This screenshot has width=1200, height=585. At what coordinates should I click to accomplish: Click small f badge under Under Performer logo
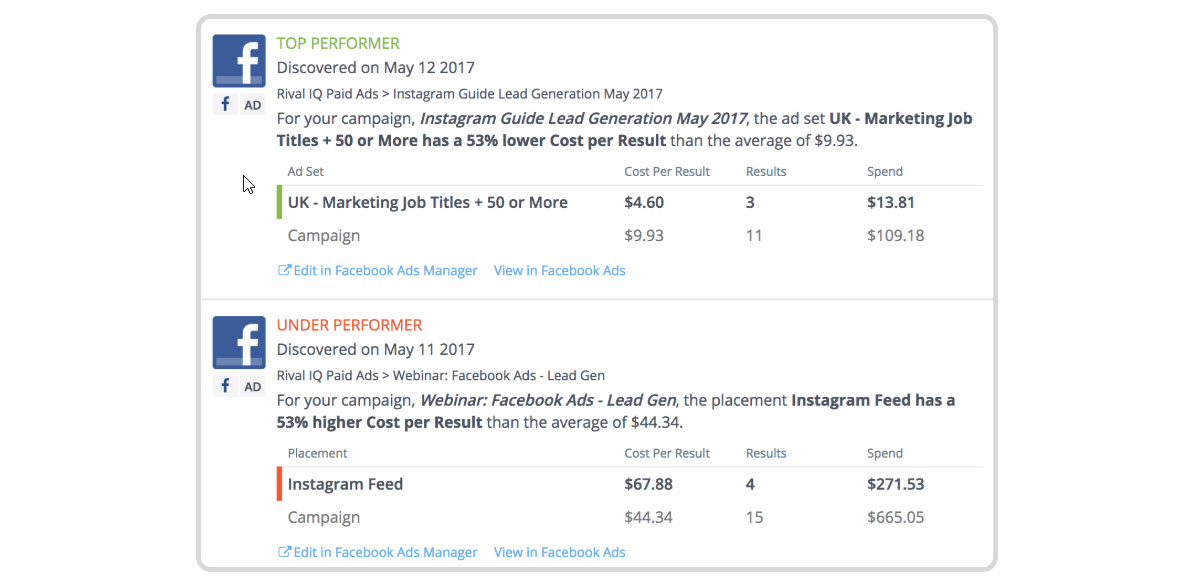coord(225,386)
